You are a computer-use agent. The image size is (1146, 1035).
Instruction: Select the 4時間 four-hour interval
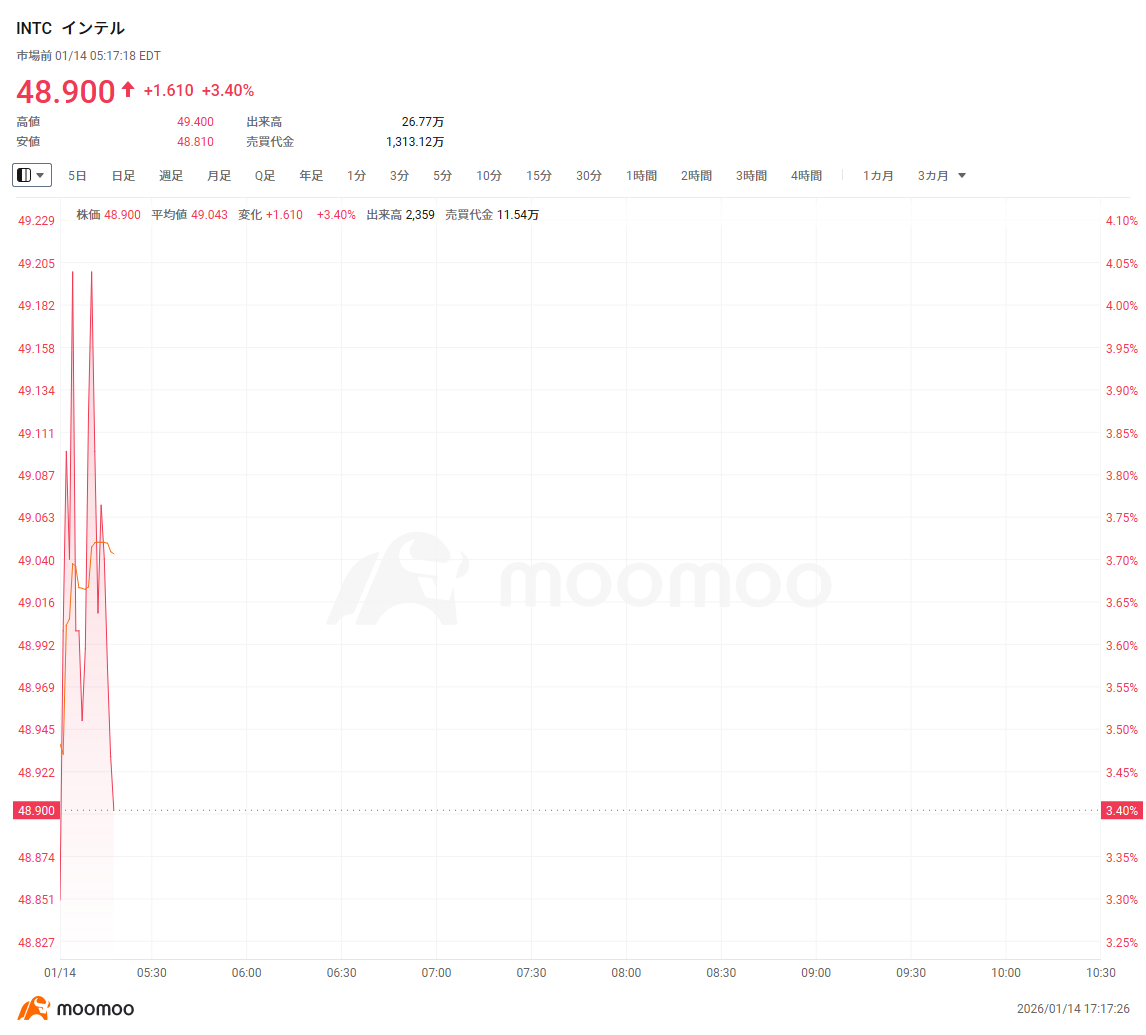806,174
